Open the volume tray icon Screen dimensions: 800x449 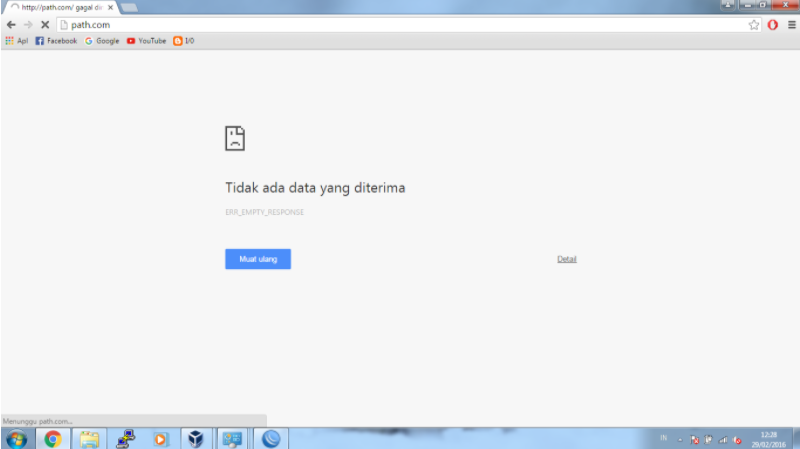point(737,439)
